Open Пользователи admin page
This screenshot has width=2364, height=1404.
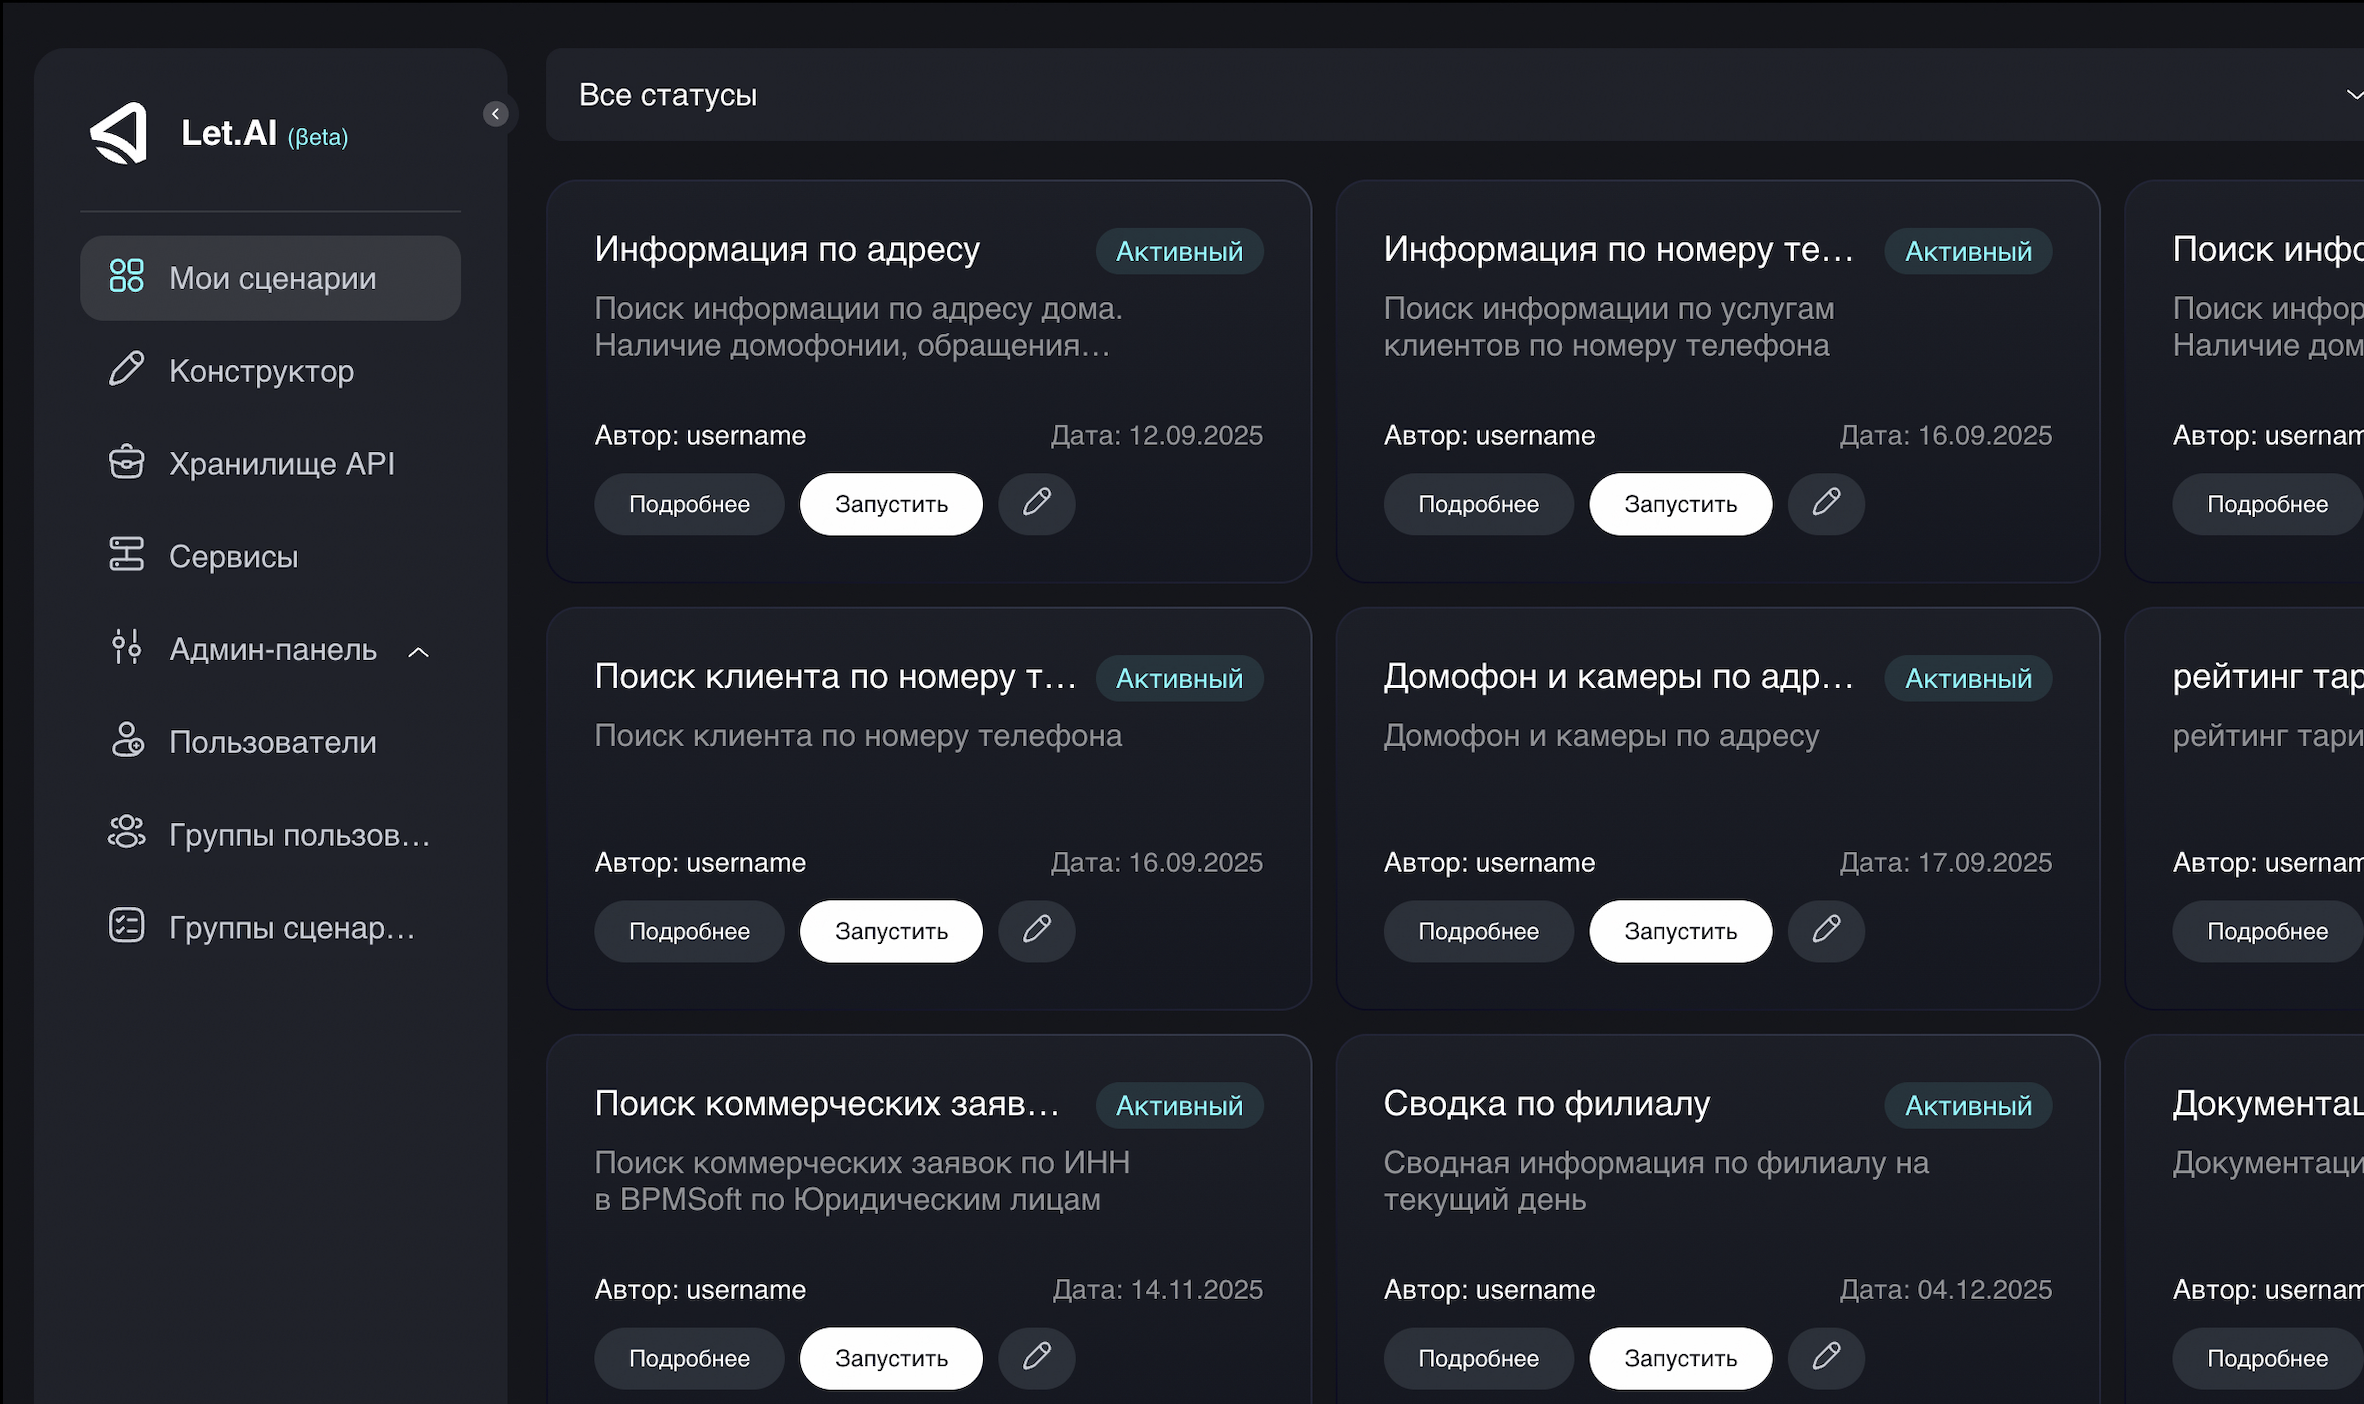pos(270,742)
